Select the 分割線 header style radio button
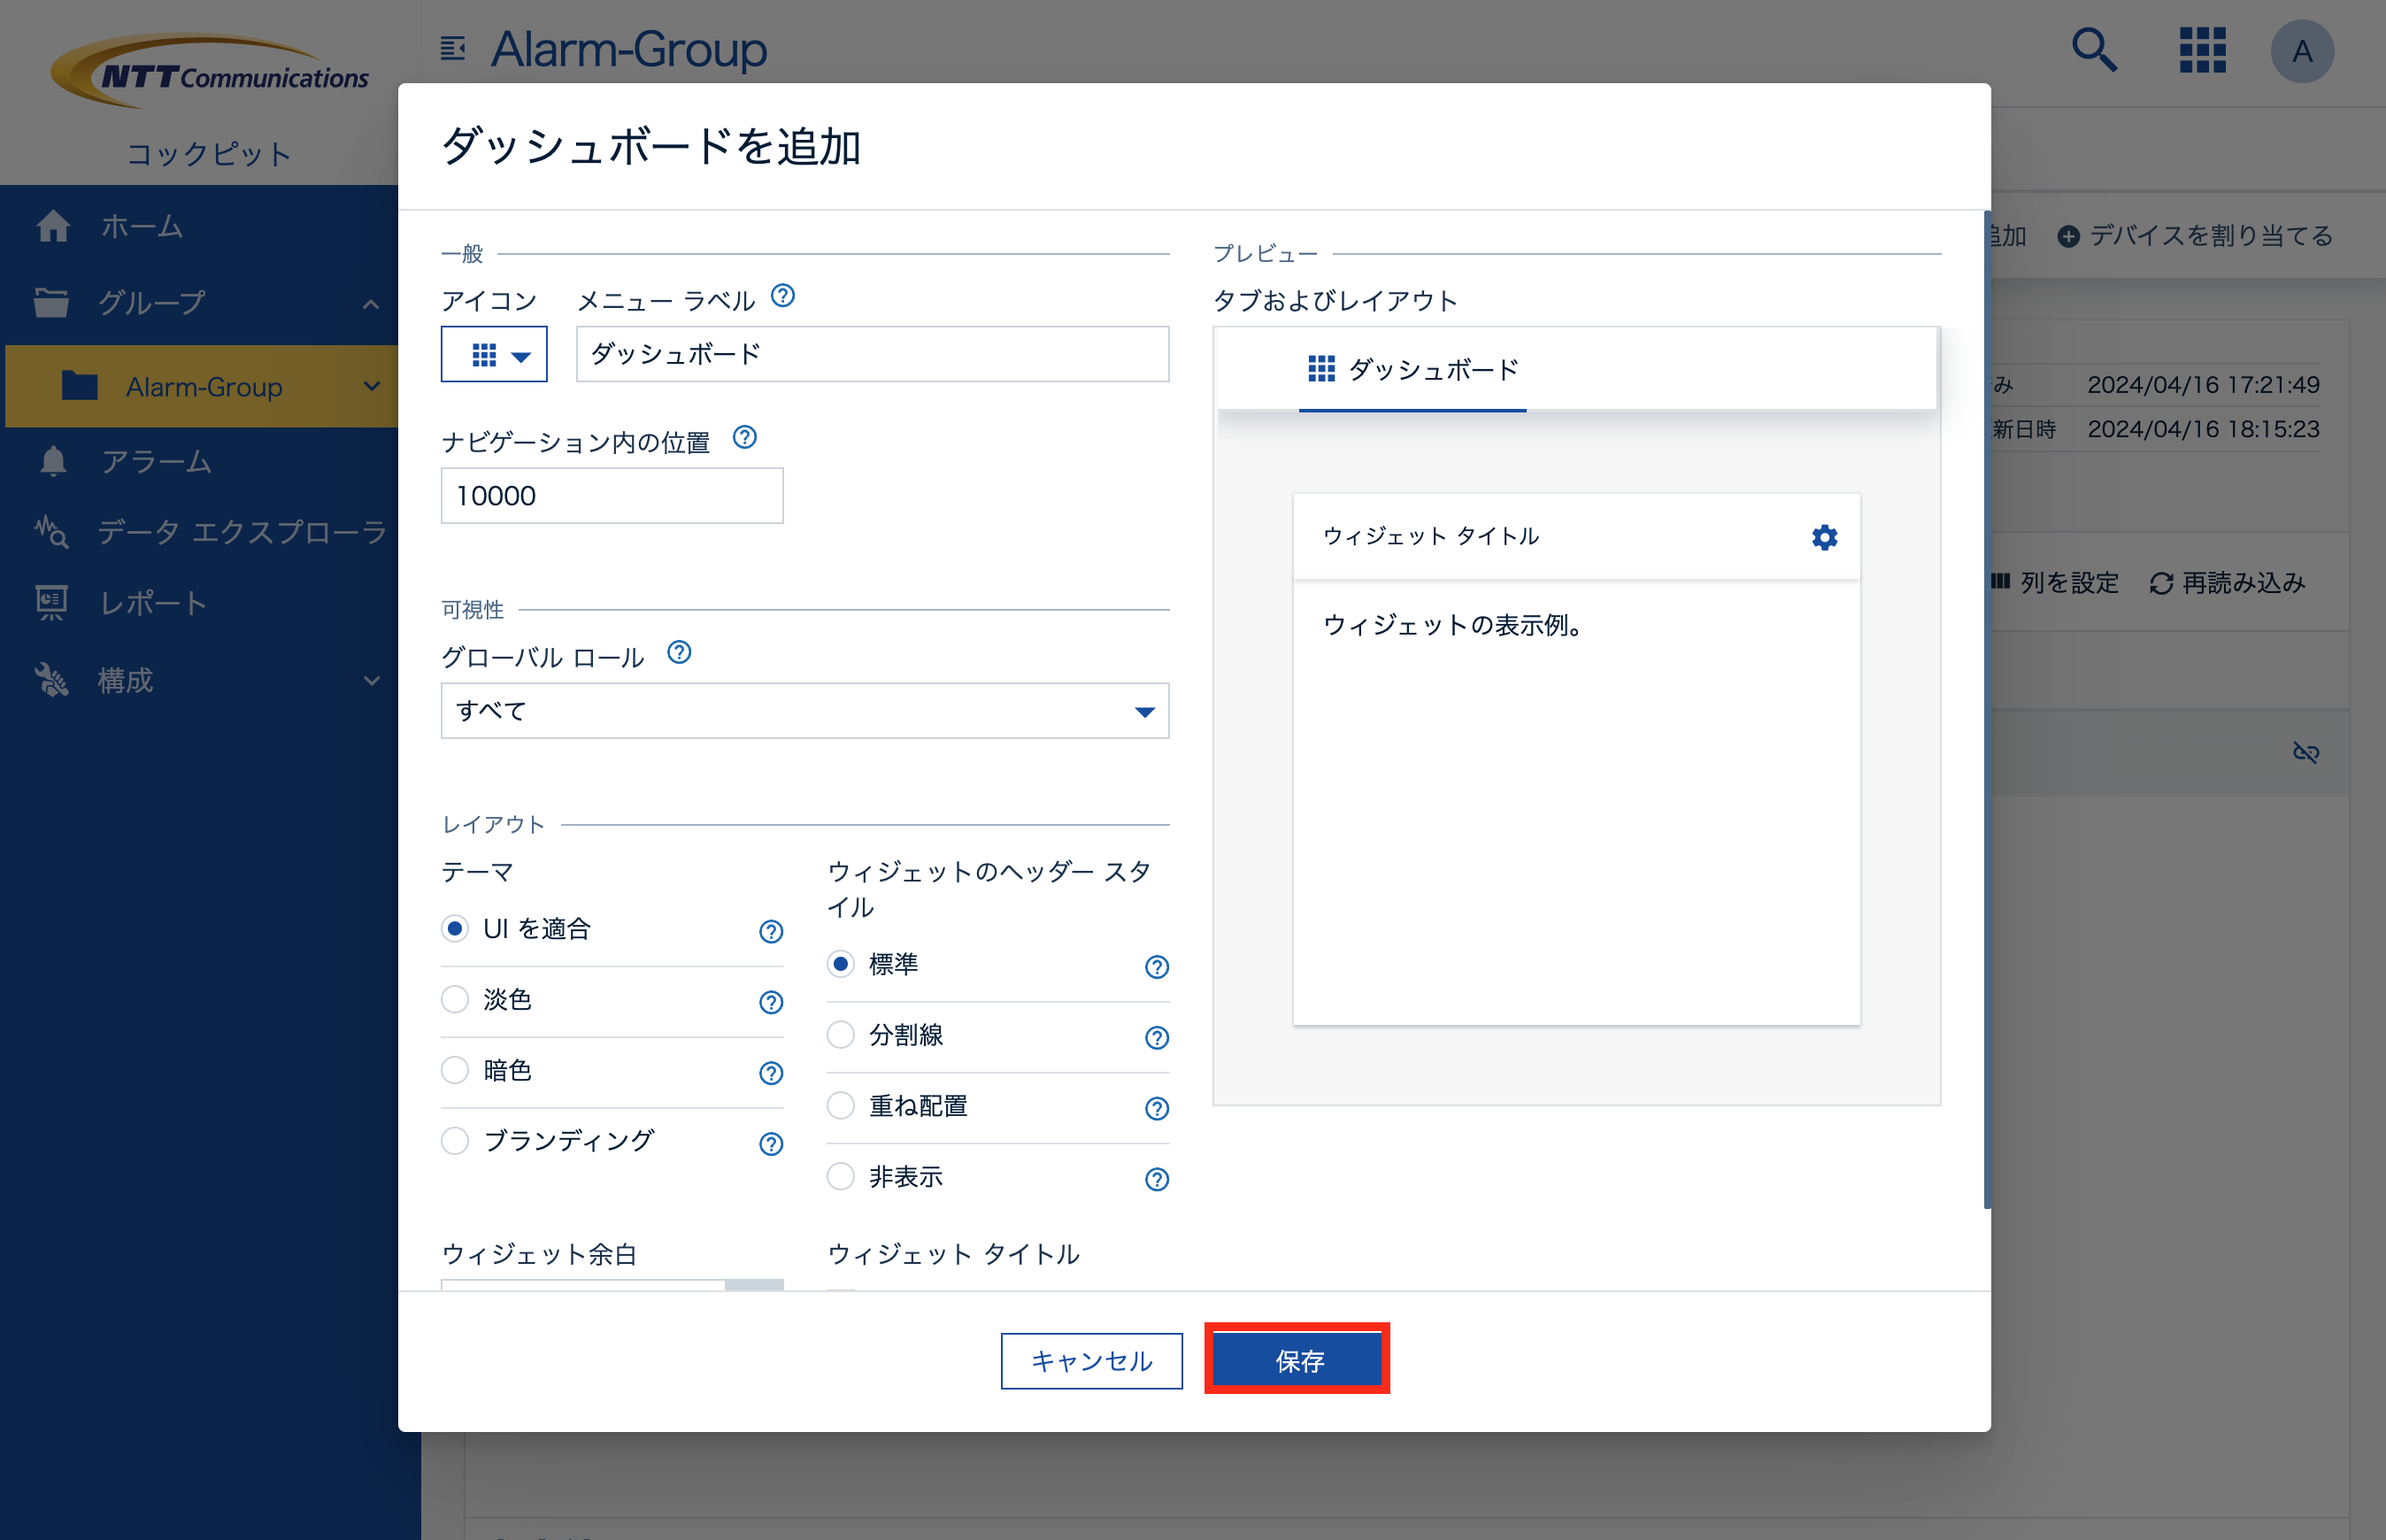Viewport: 2386px width, 1540px height. 841,1035
